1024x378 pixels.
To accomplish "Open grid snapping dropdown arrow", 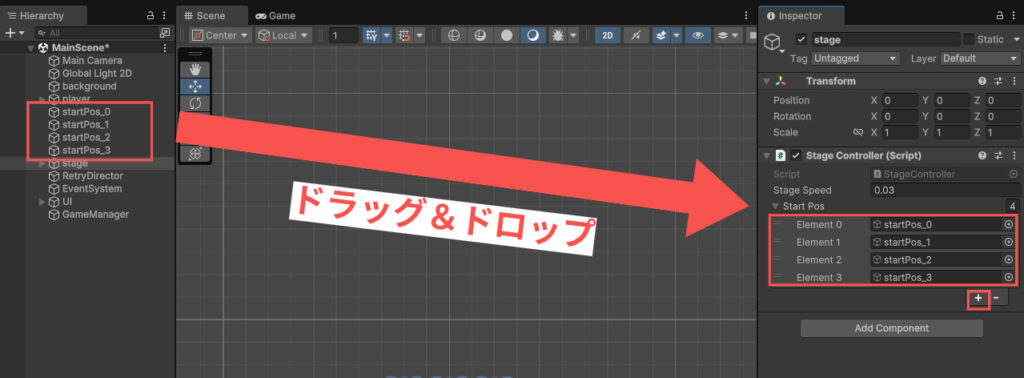I will (x=386, y=35).
